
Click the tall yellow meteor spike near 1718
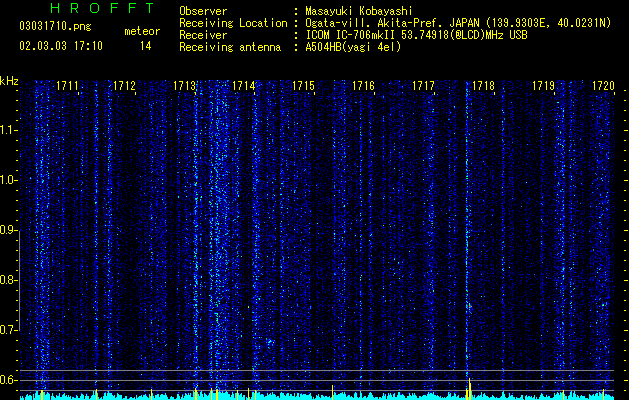[469, 388]
